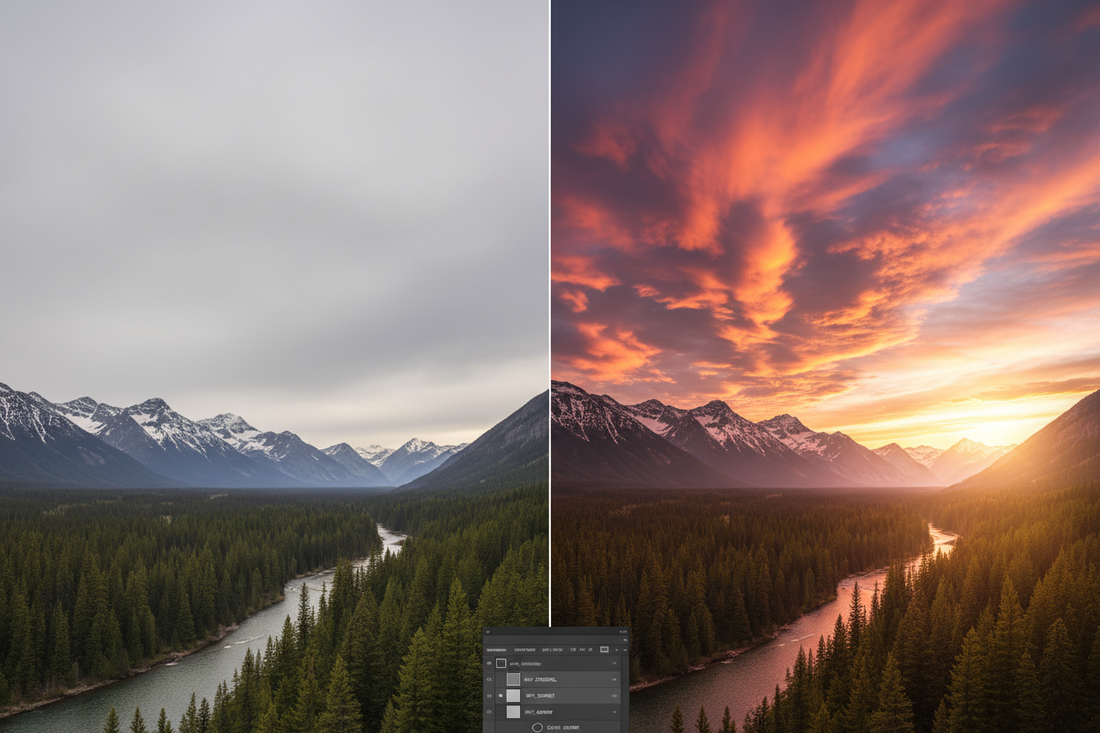Screen dimensions: 1100x733
Task: Switch to the first tab in panel header
Action: (497, 649)
